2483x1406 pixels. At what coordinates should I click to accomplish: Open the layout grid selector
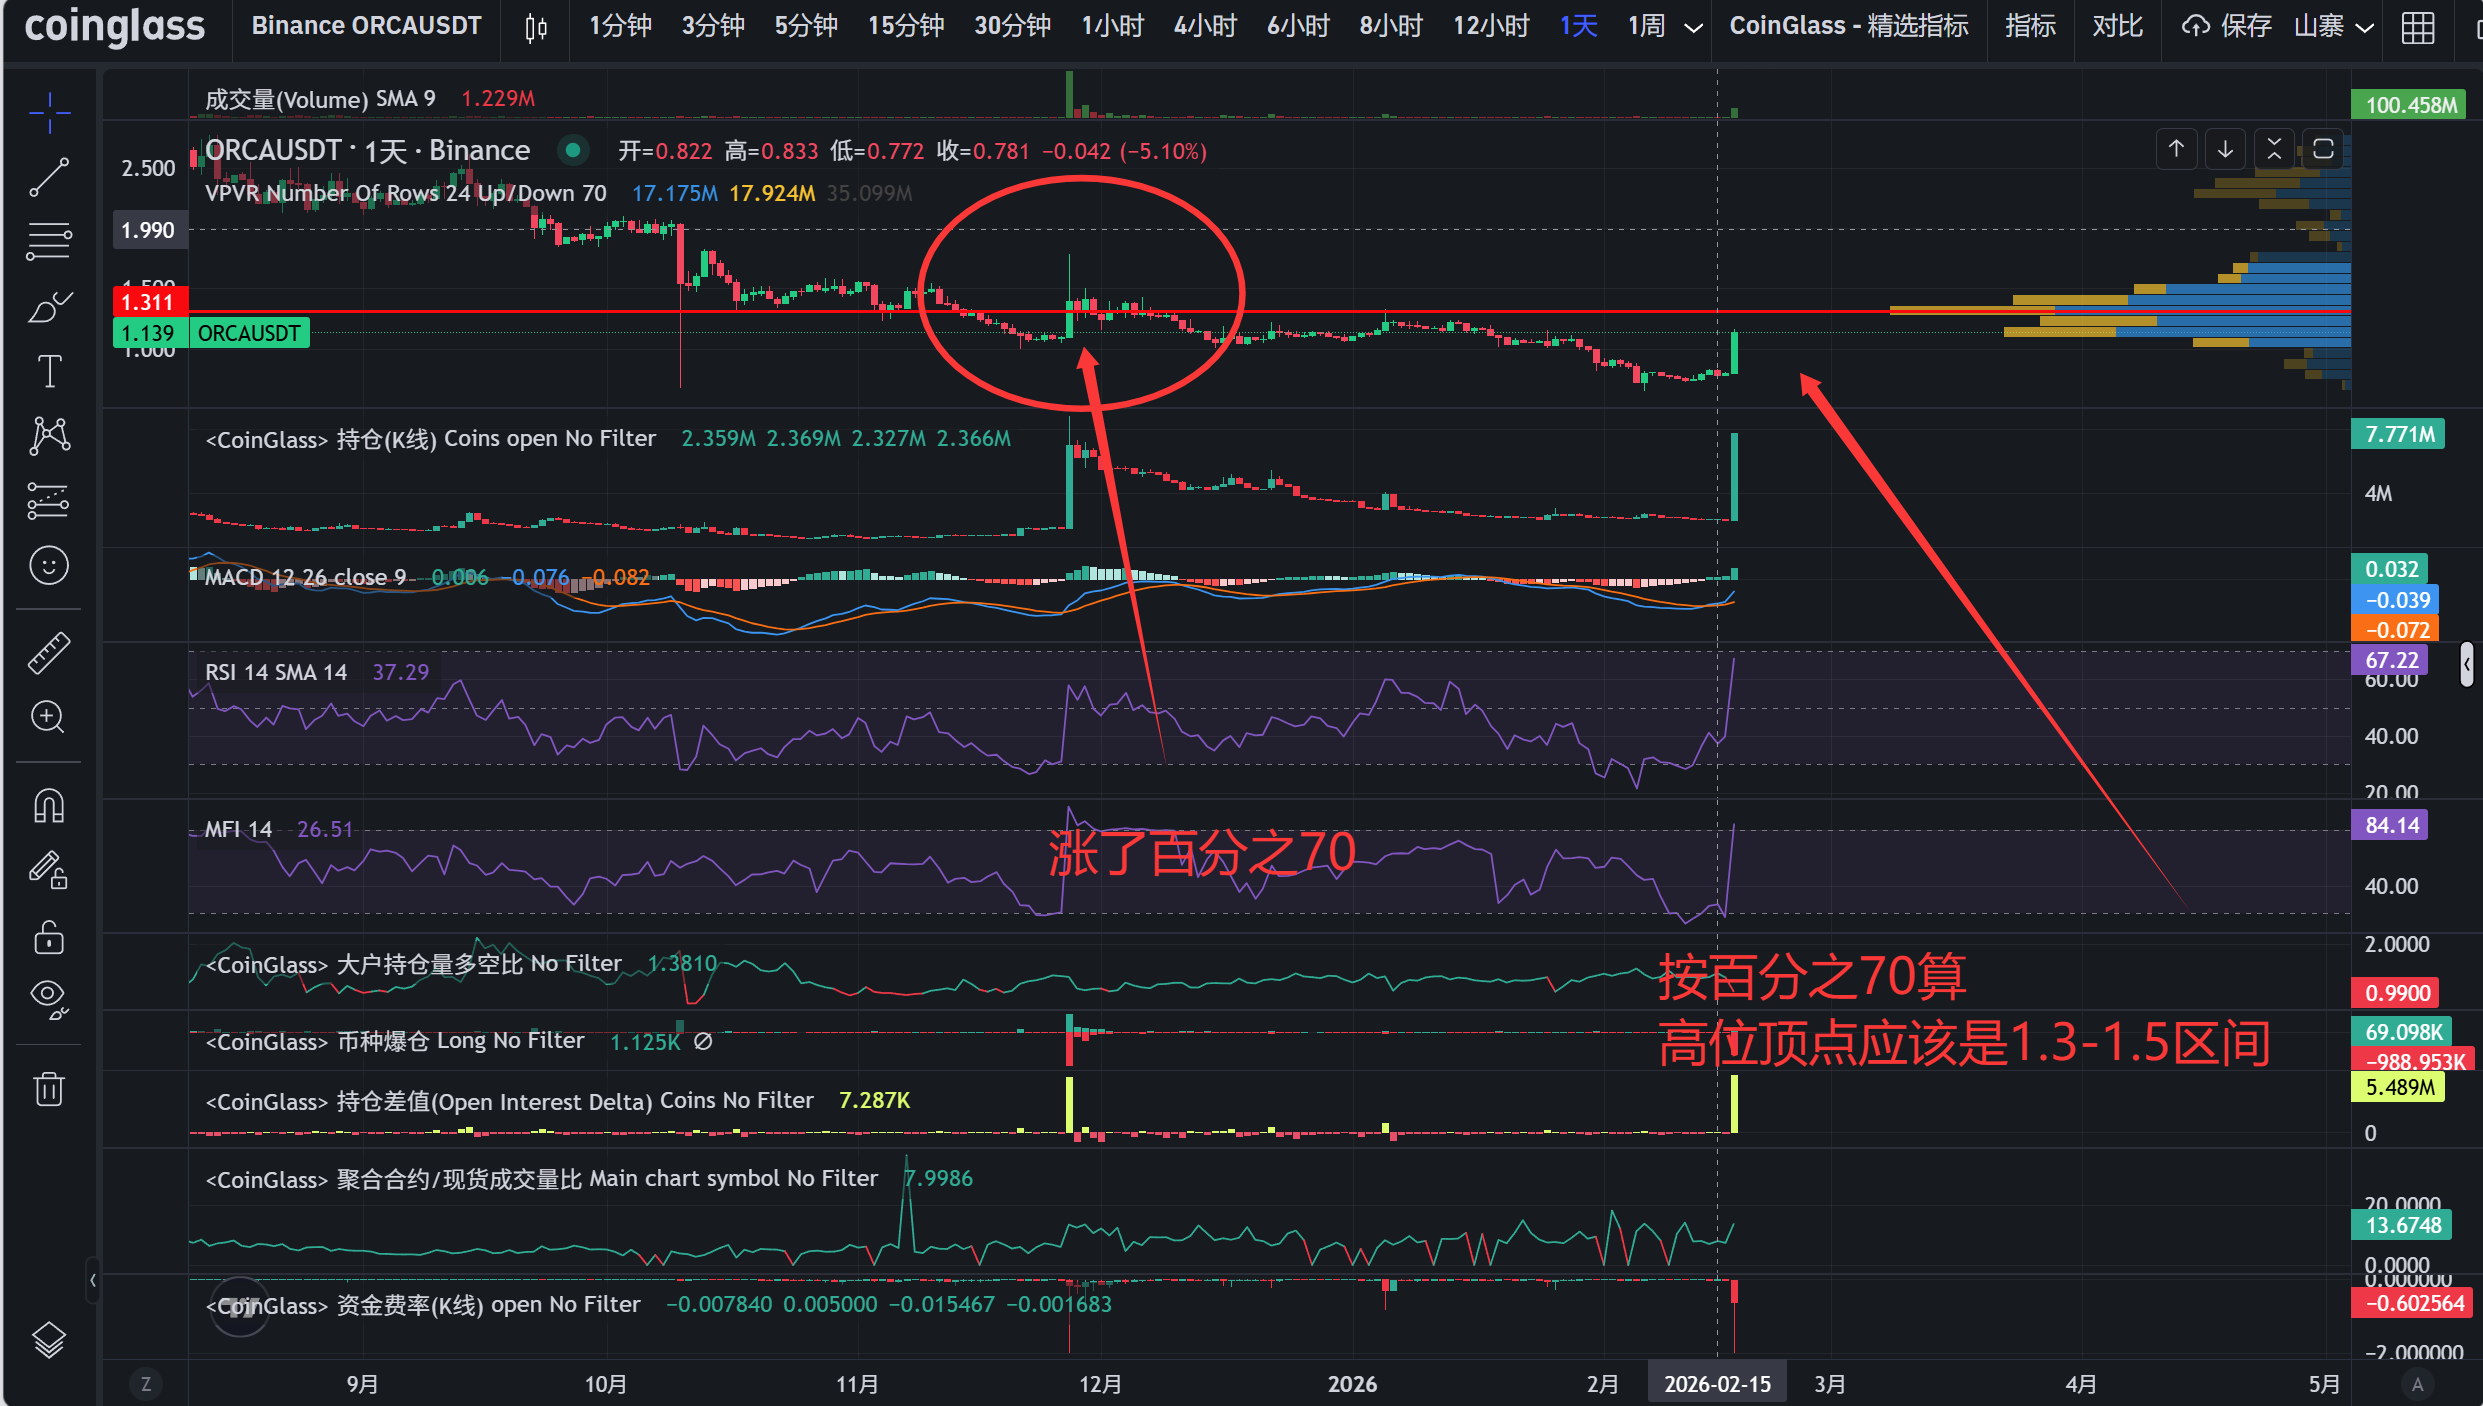(x=2417, y=27)
